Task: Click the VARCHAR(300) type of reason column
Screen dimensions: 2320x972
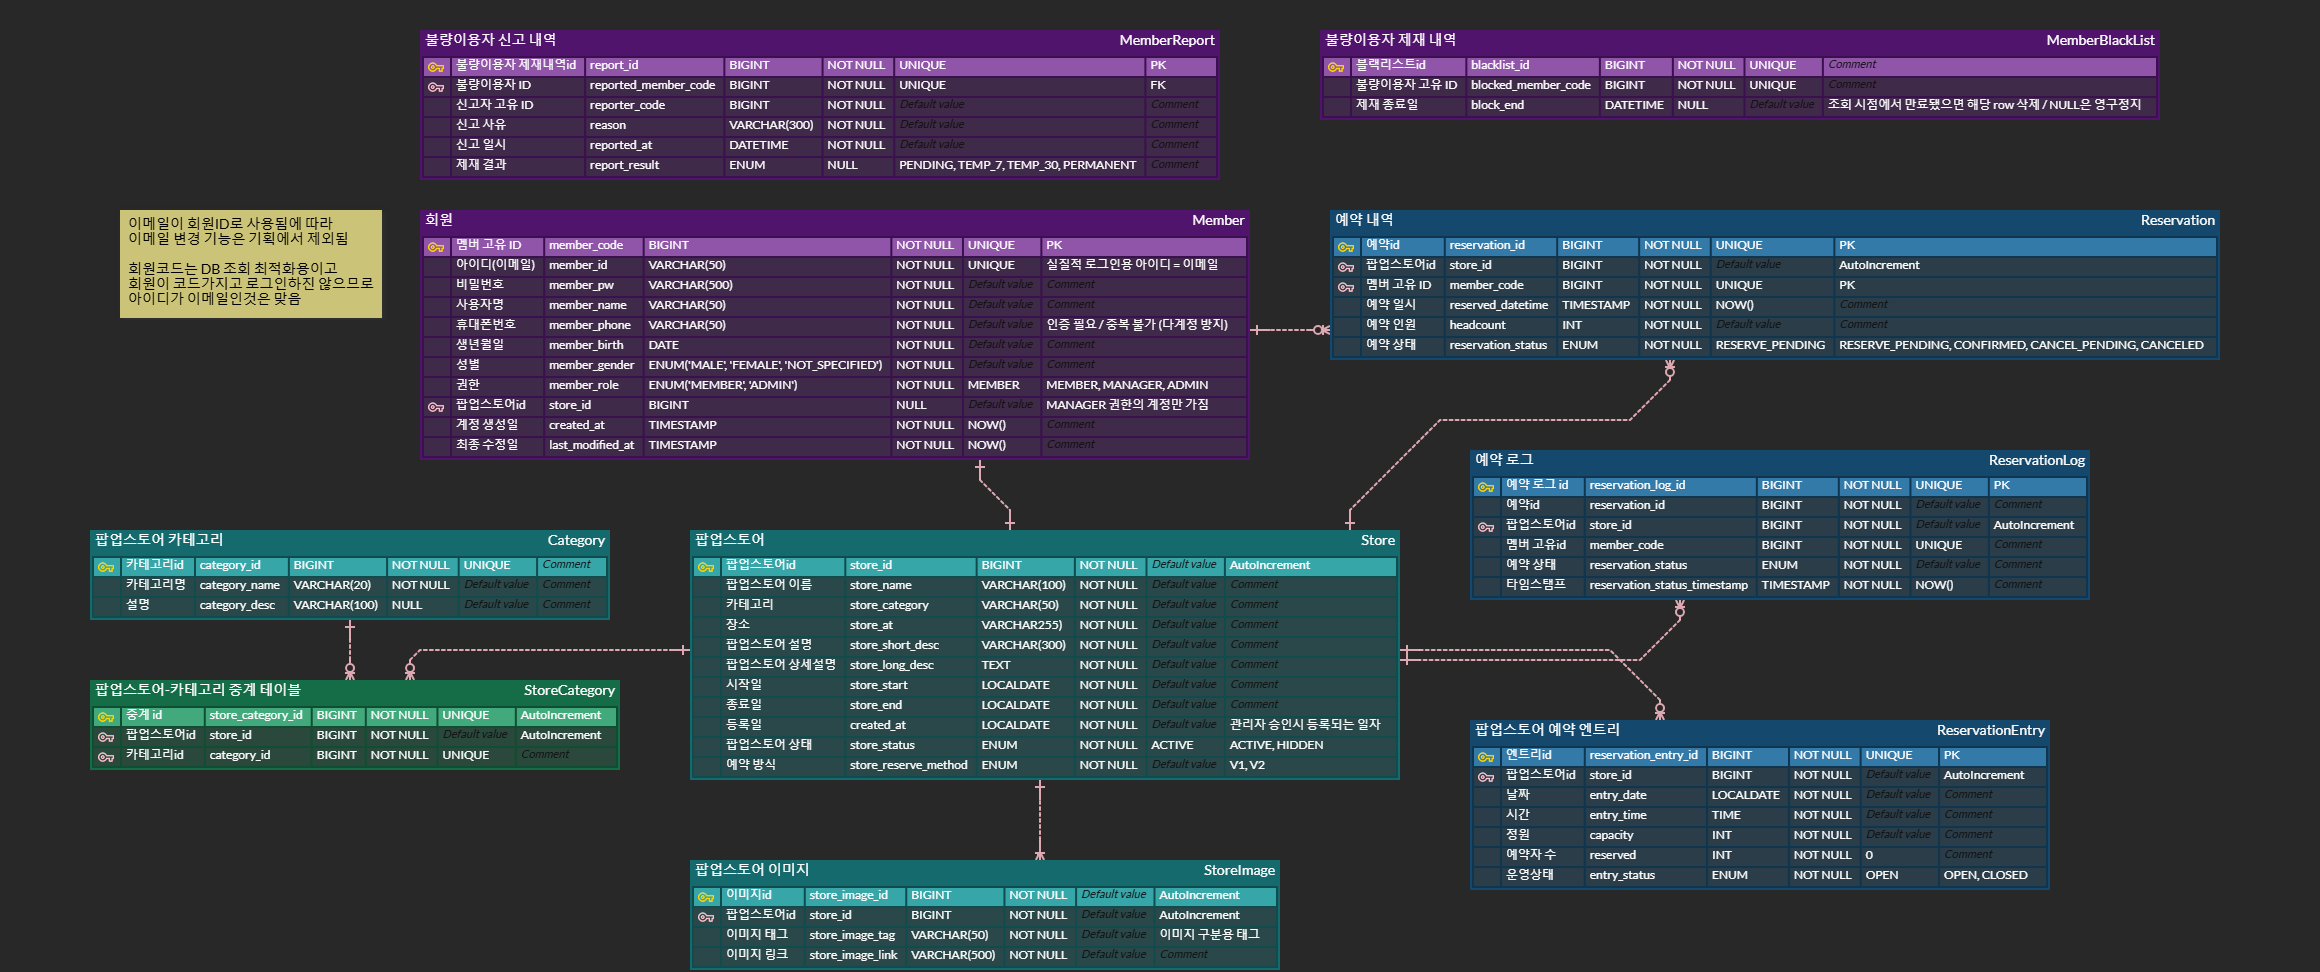Action: pyautogui.click(x=772, y=125)
